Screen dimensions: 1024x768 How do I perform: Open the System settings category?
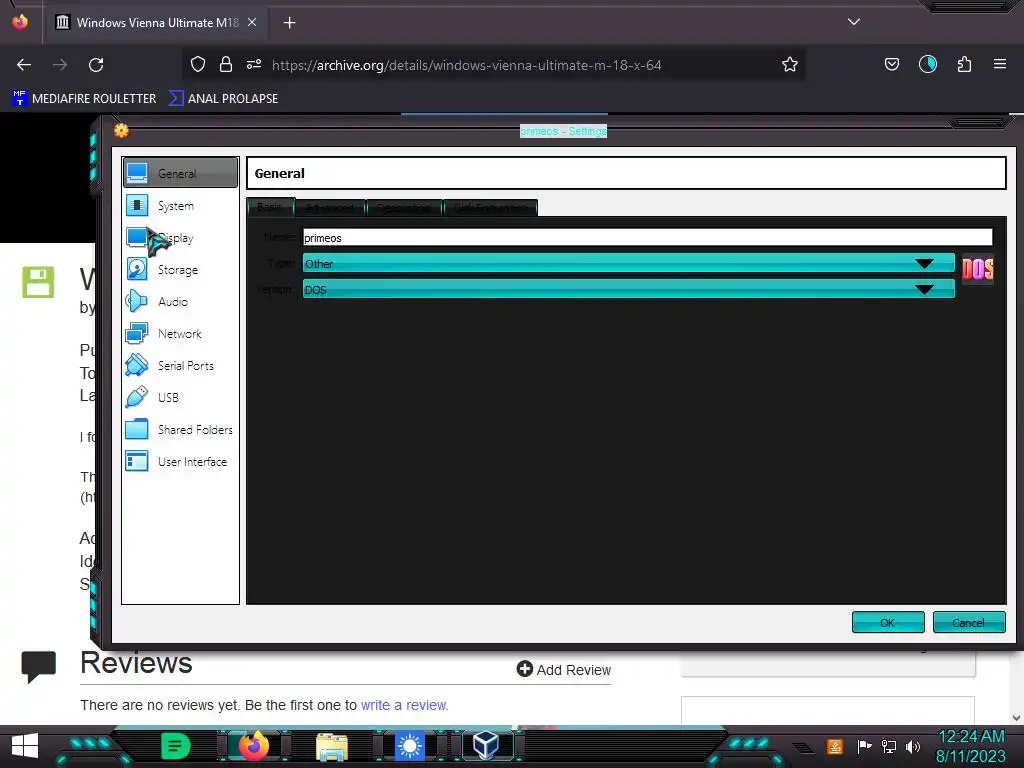pos(180,206)
